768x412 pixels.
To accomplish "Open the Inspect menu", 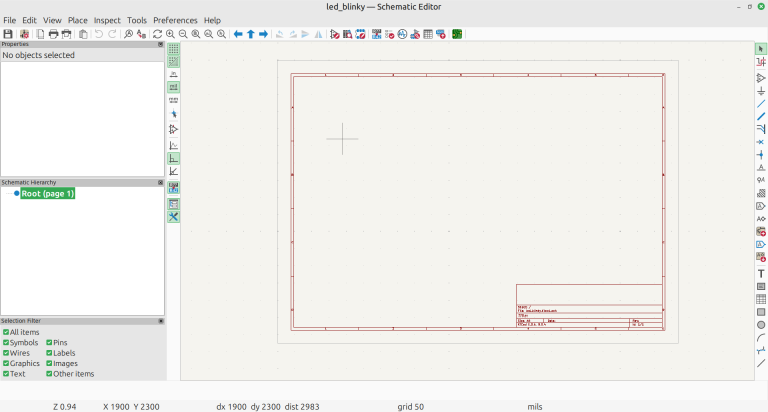I will [107, 20].
